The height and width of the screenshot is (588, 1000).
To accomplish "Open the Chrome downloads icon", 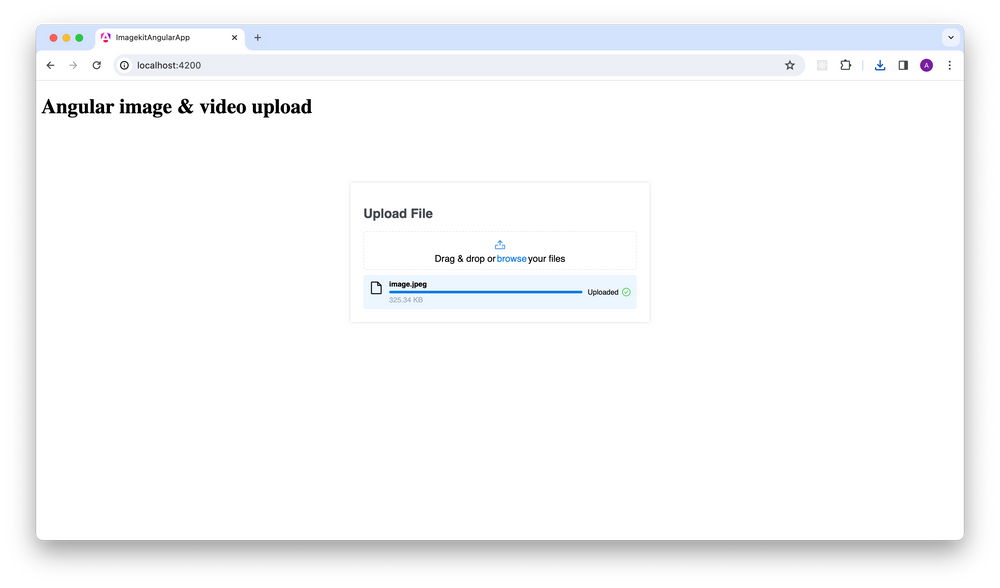I will (880, 65).
